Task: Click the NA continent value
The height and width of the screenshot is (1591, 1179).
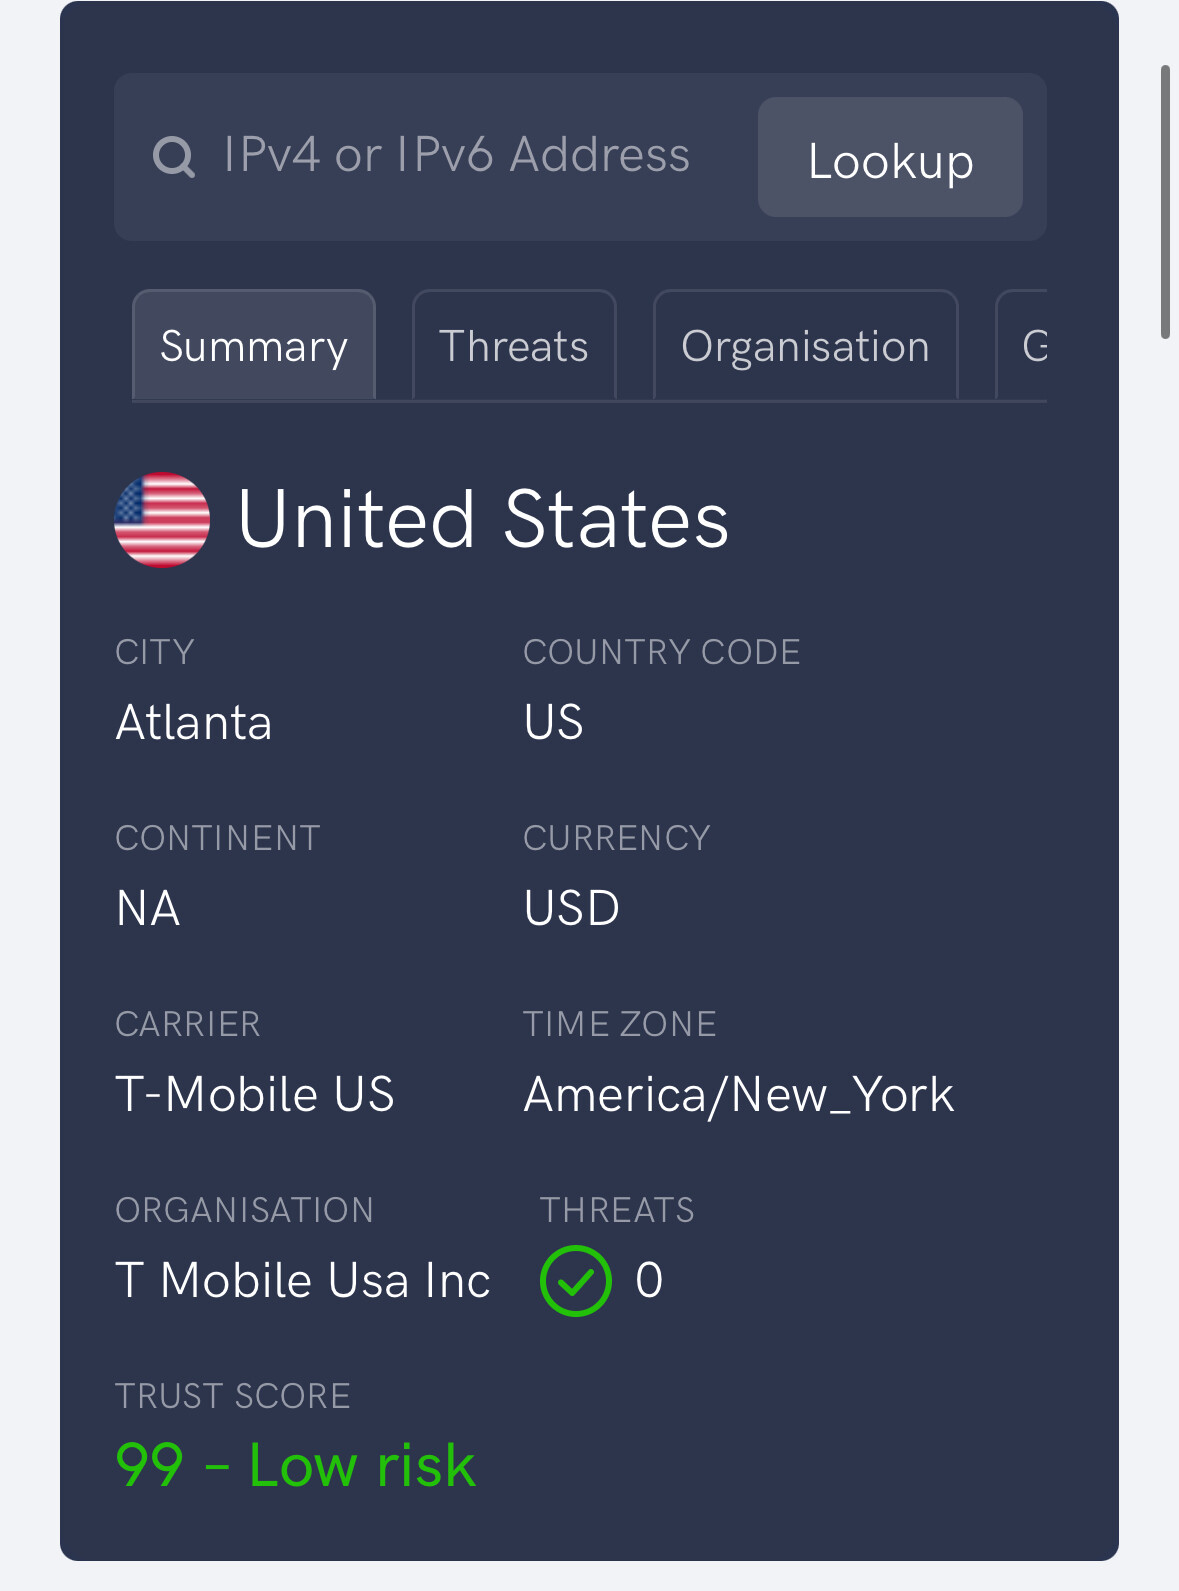Action: click(148, 908)
